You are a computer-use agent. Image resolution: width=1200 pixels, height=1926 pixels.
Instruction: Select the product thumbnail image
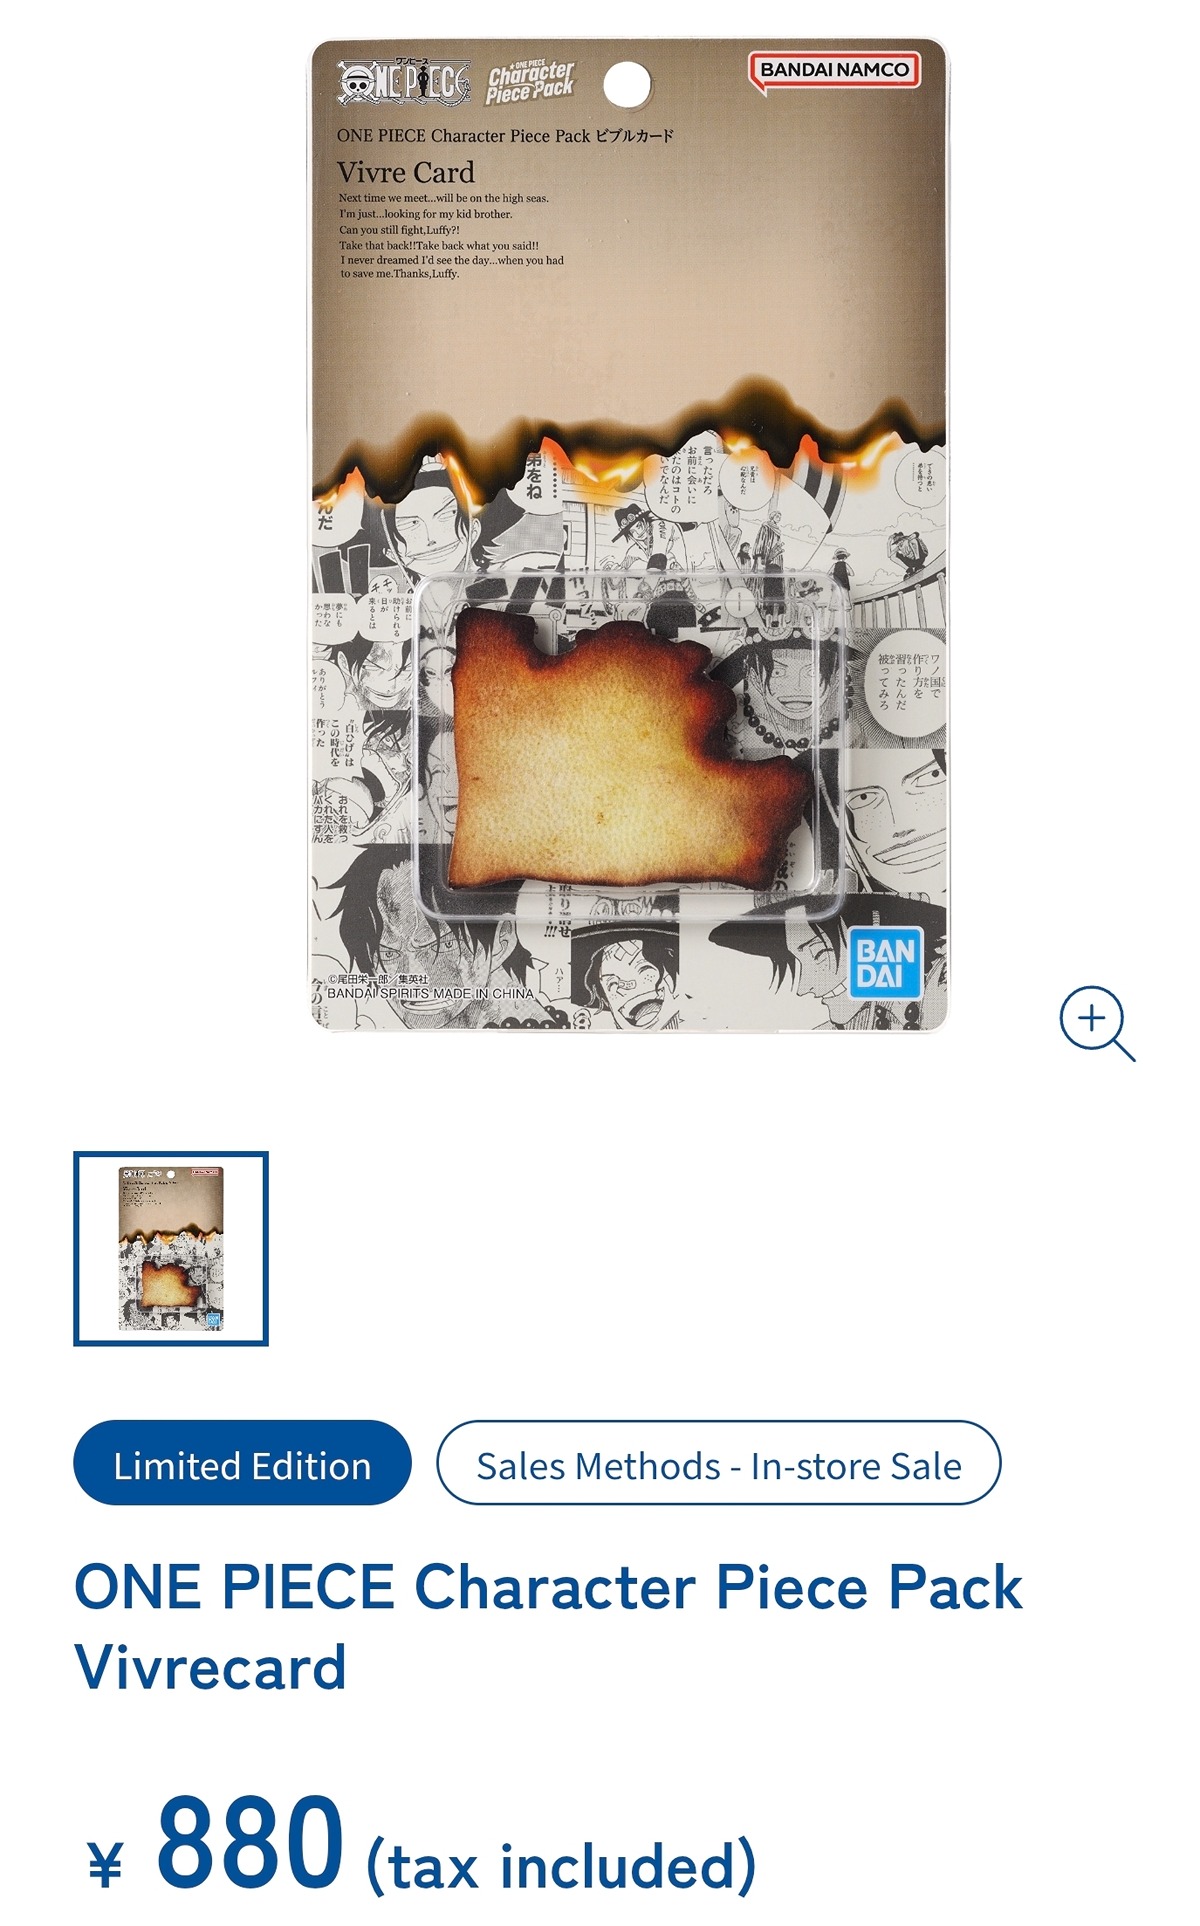pyautogui.click(x=171, y=1248)
